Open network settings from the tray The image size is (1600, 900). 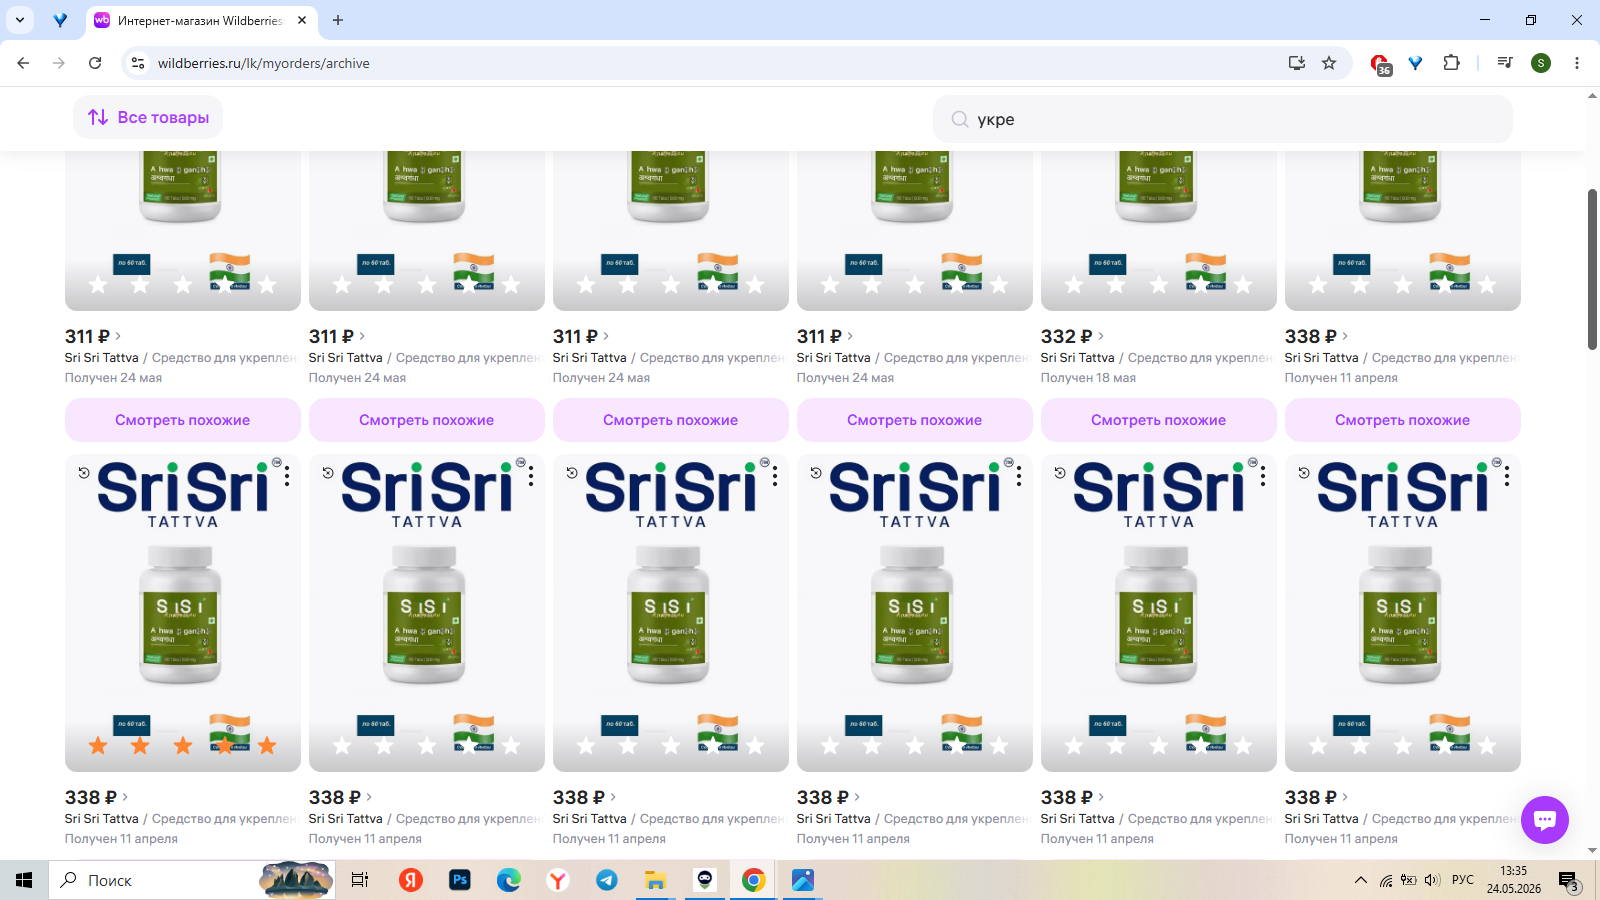pos(1386,880)
